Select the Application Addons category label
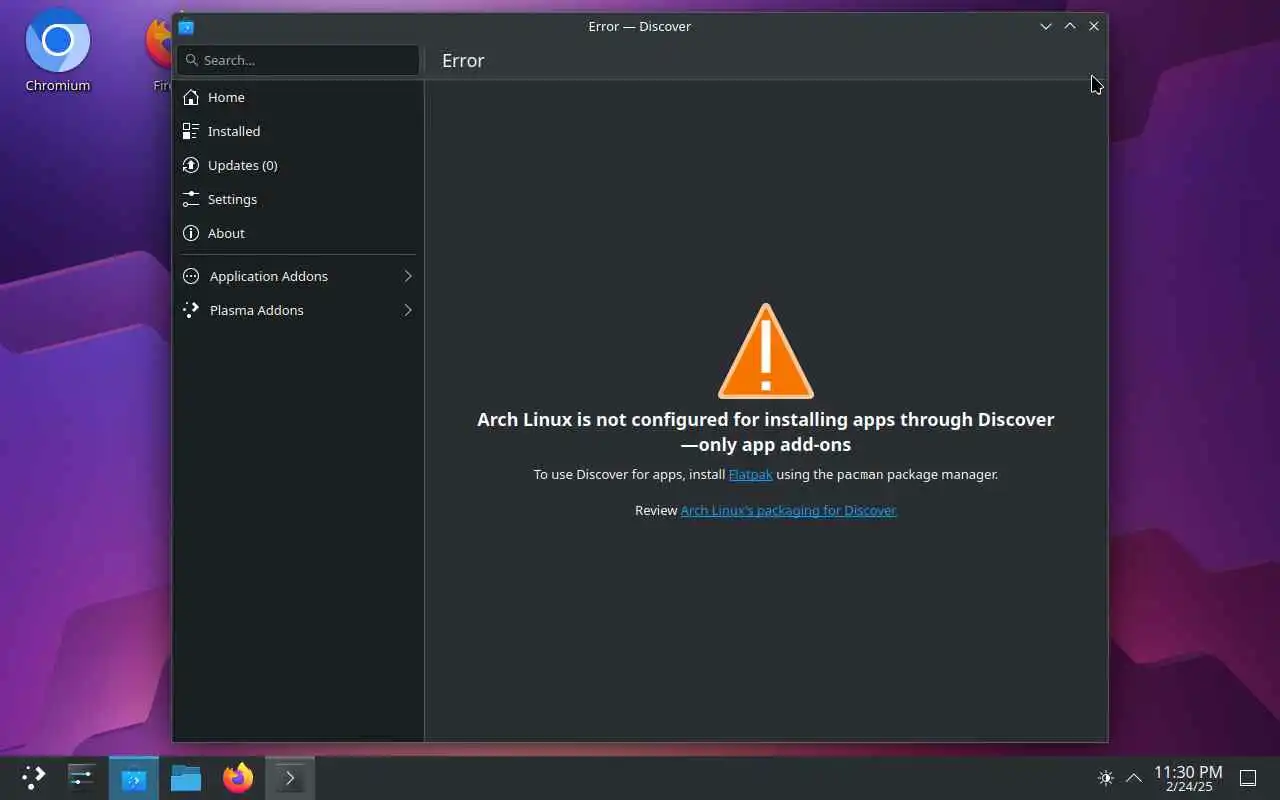 click(269, 276)
